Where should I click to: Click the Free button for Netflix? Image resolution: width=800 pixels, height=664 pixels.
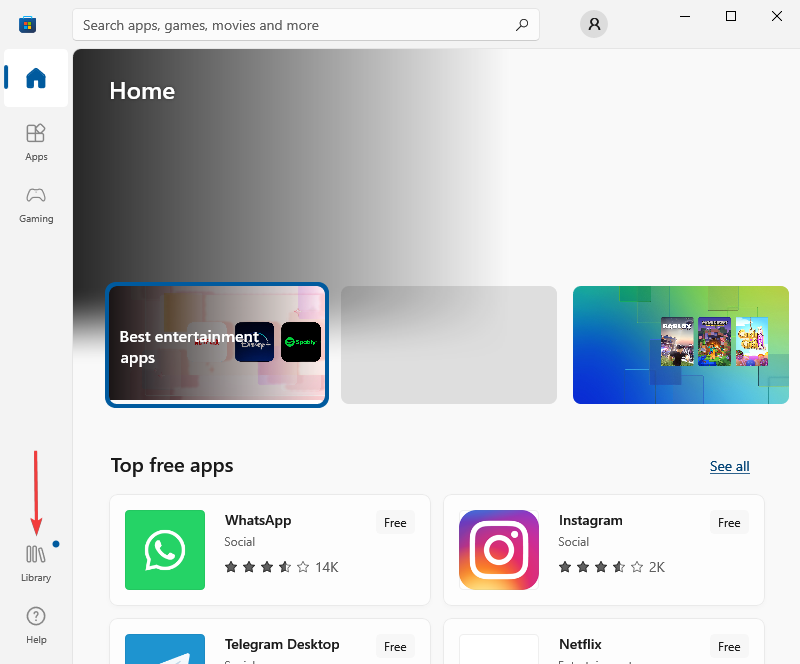[x=729, y=647]
